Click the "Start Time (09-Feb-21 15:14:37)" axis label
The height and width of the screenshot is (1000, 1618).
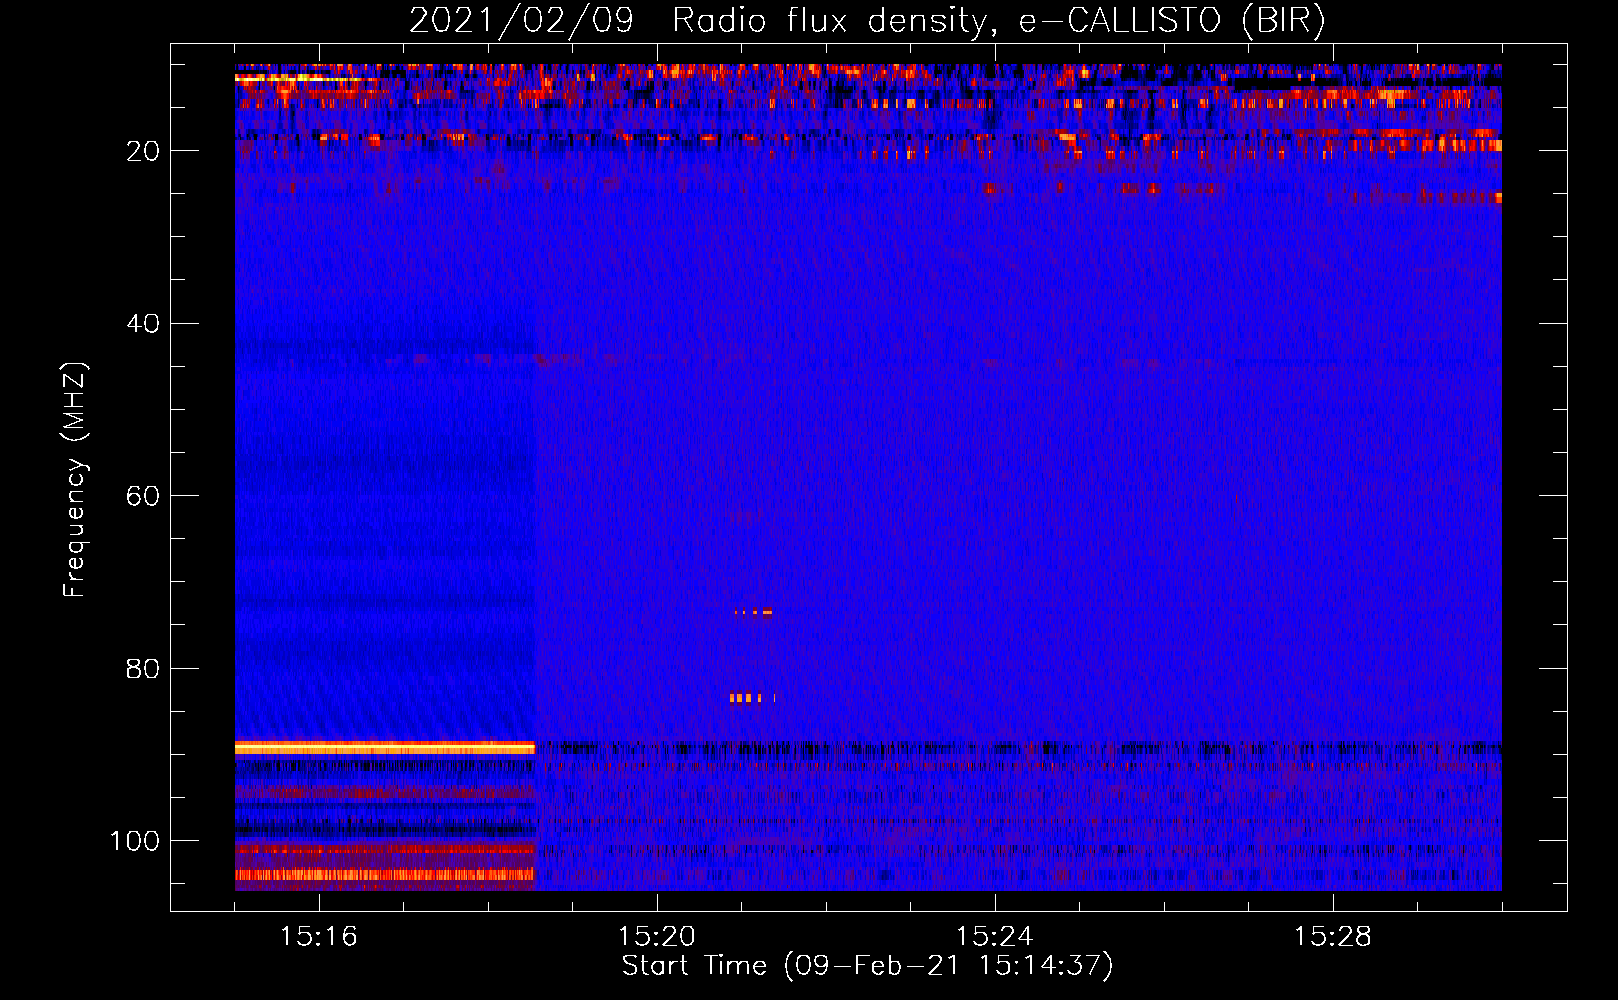(868, 966)
